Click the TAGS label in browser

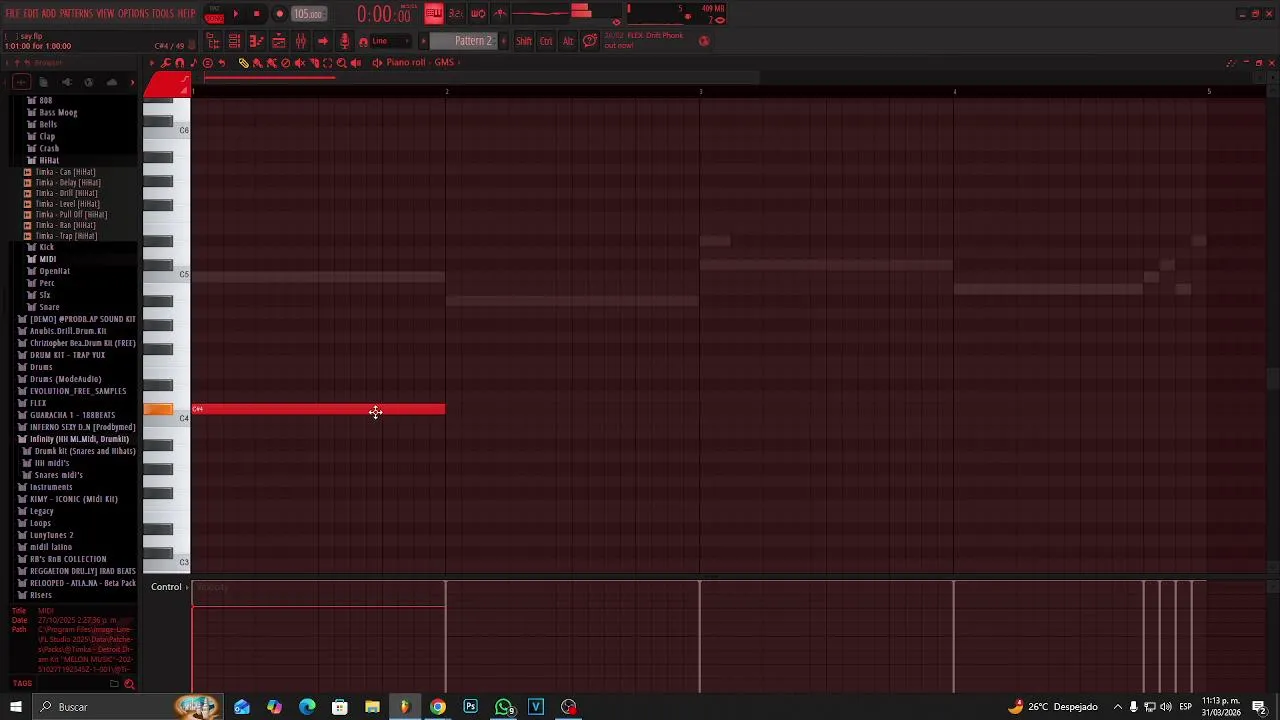point(22,684)
